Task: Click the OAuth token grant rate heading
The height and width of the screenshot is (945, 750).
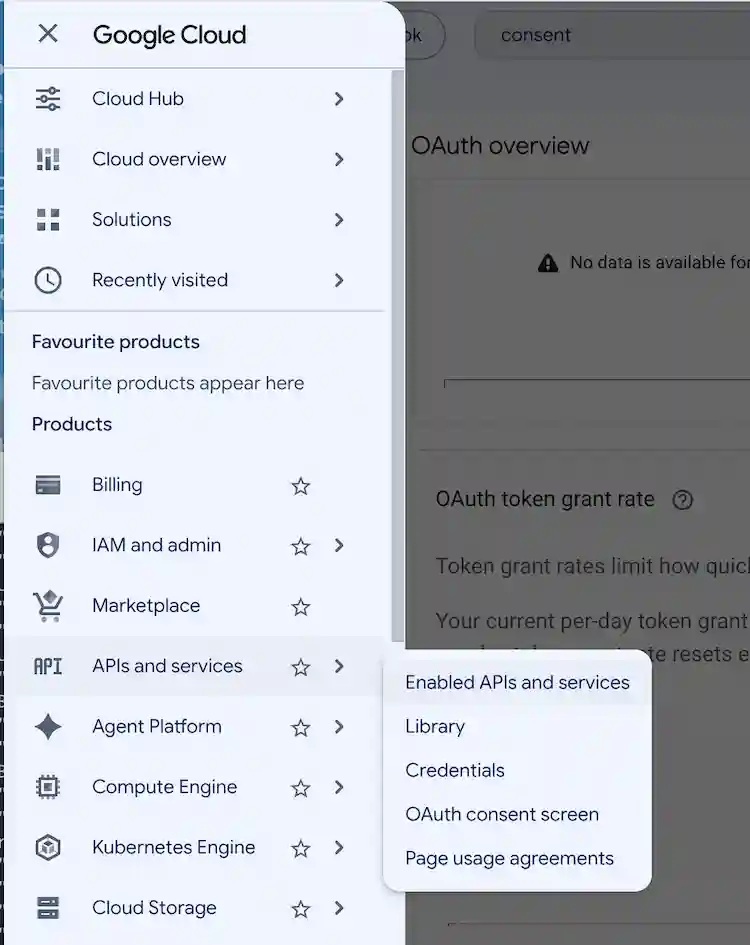Action: pyautogui.click(x=545, y=499)
